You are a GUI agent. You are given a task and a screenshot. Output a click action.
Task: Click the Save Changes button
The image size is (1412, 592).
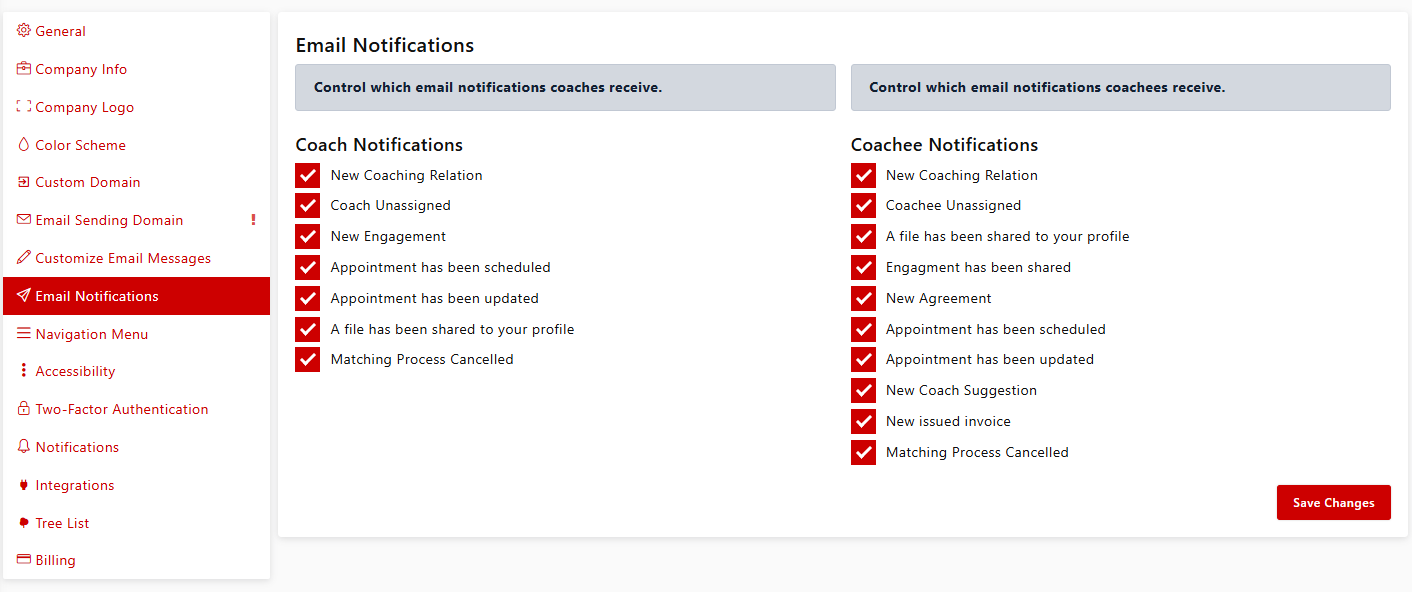(x=1333, y=503)
